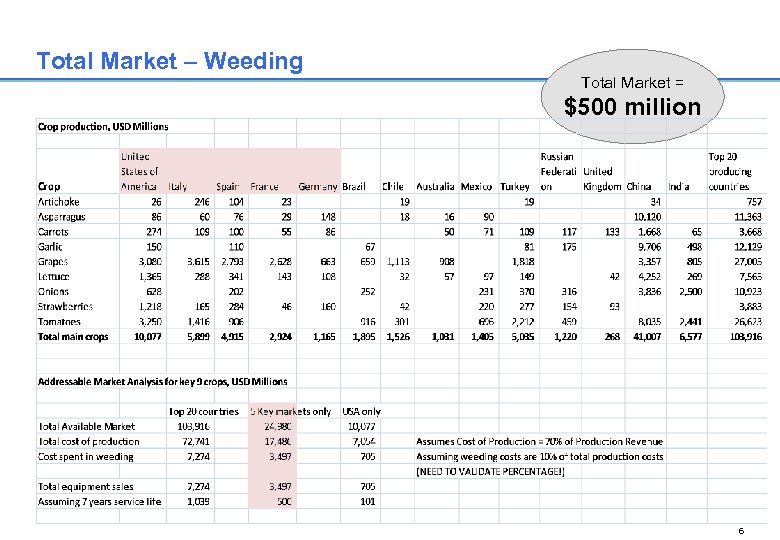Image resolution: width=780 pixels, height=540 pixels.
Task: Click the Tomatoes row label
Action: click(x=59, y=322)
